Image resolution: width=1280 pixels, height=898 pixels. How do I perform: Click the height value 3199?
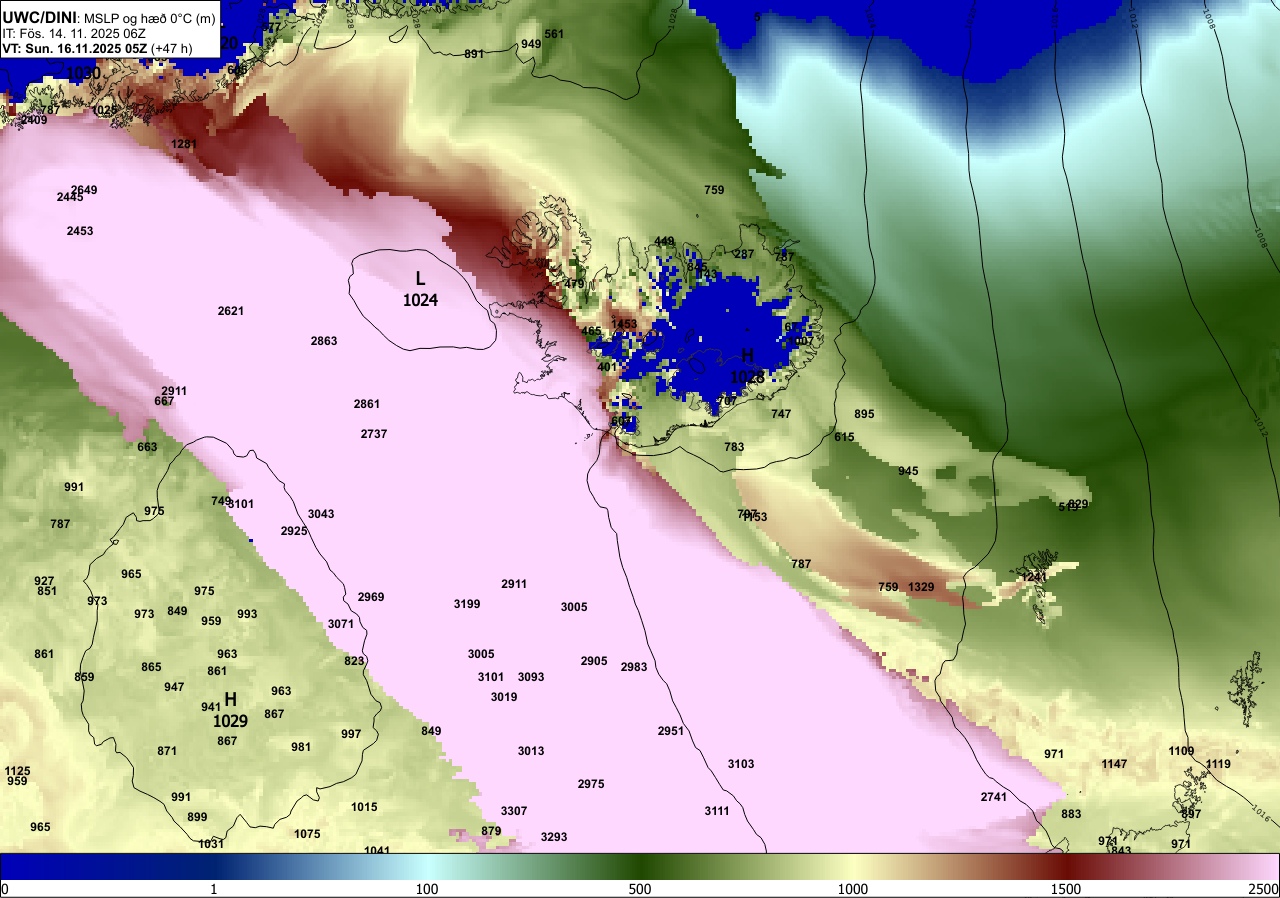point(467,604)
